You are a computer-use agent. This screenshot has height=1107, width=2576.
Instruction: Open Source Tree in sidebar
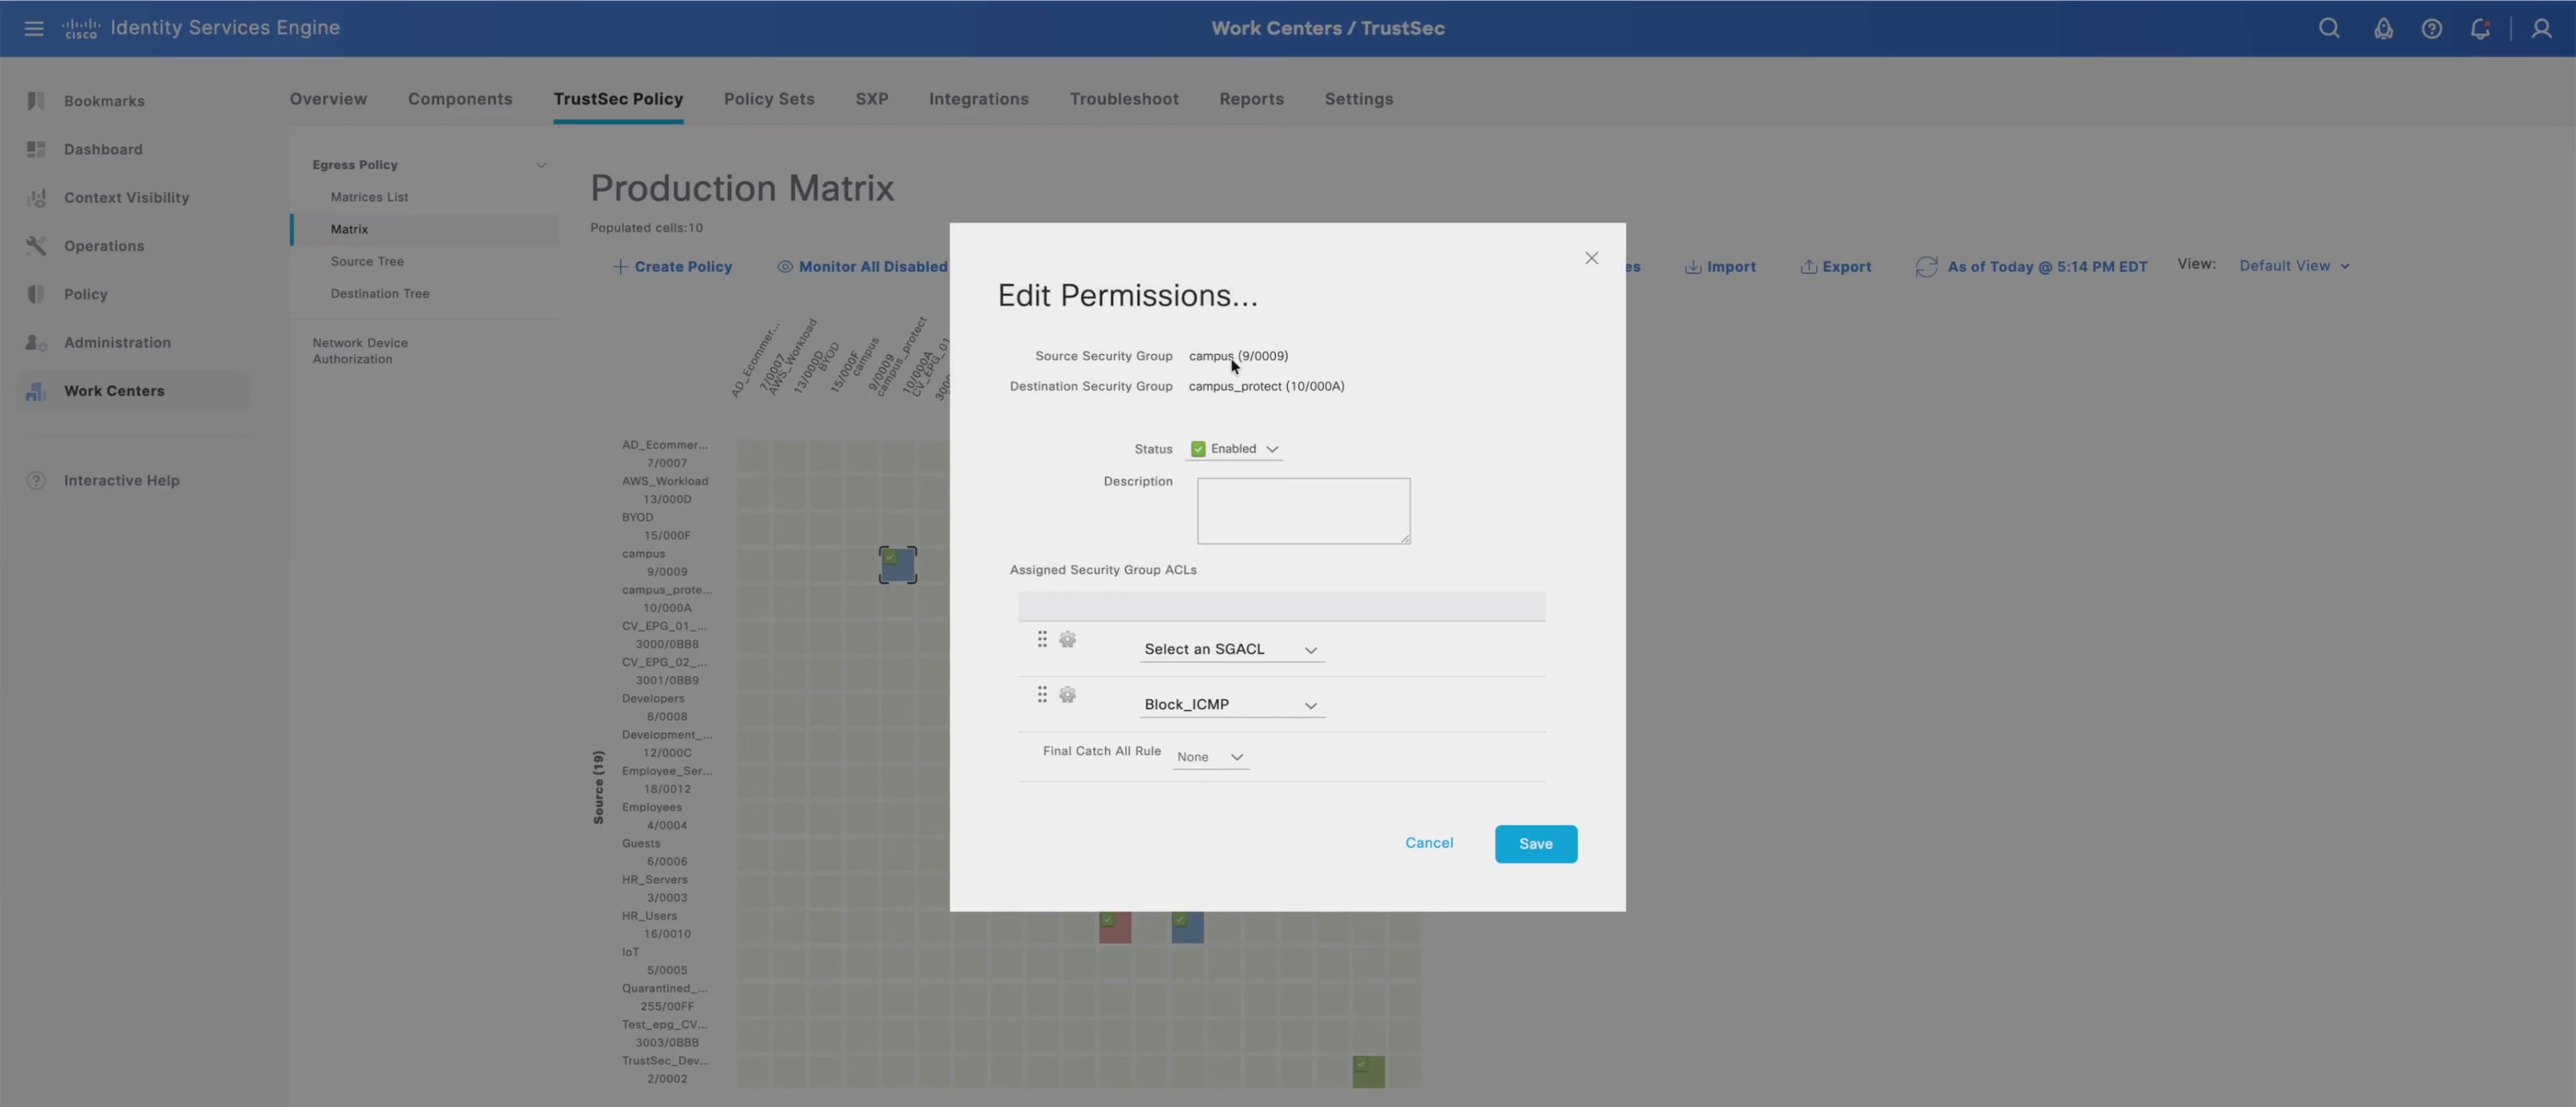tap(367, 262)
